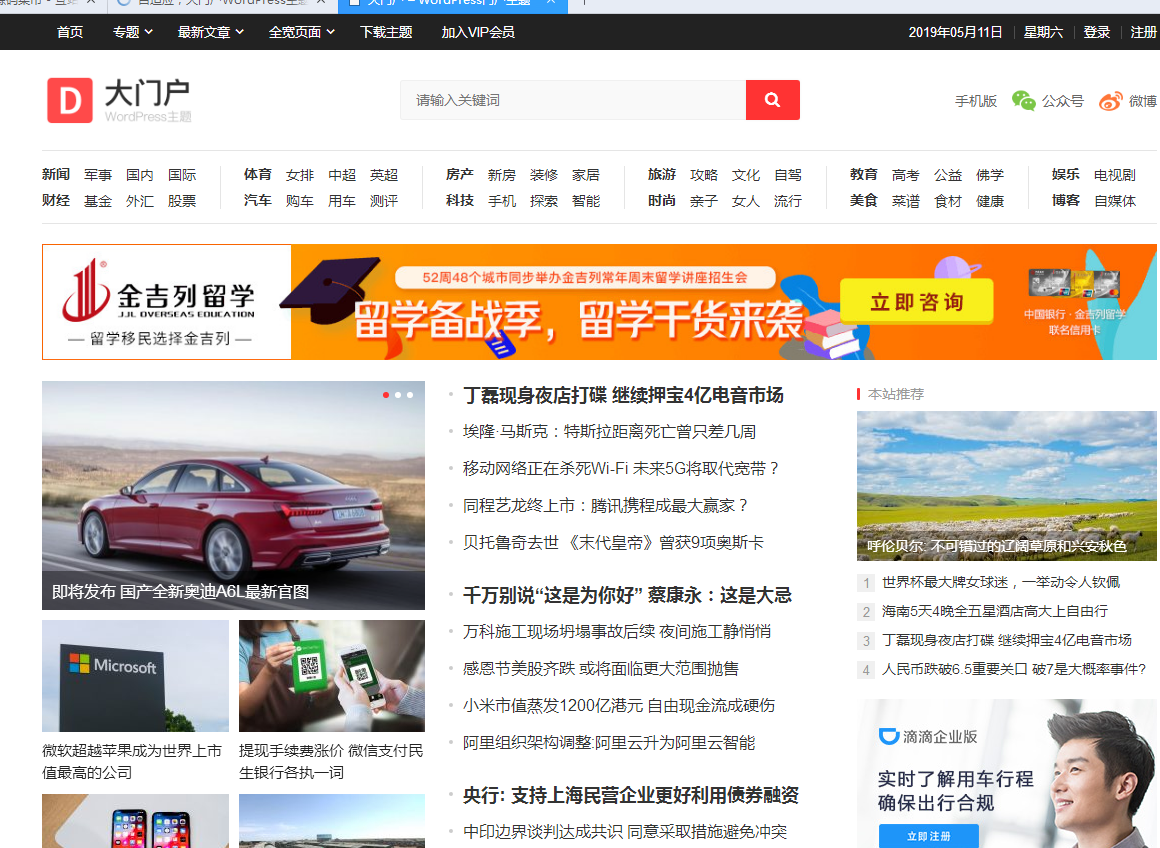Select the first red carousel dot
Viewport: 1160px width, 848px height.
tap(386, 395)
